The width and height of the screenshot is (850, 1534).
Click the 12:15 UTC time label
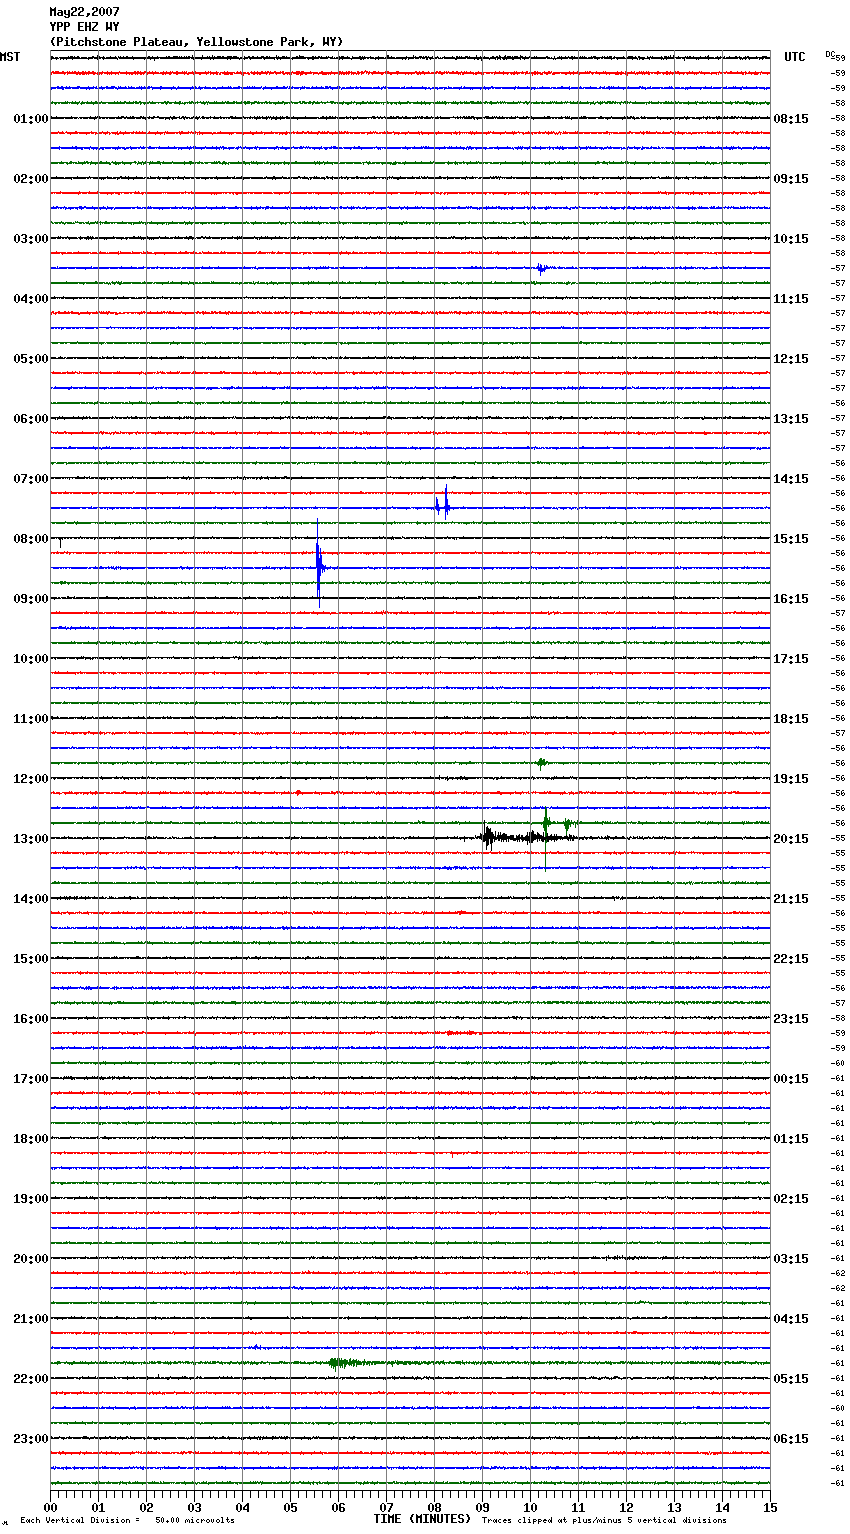point(791,359)
